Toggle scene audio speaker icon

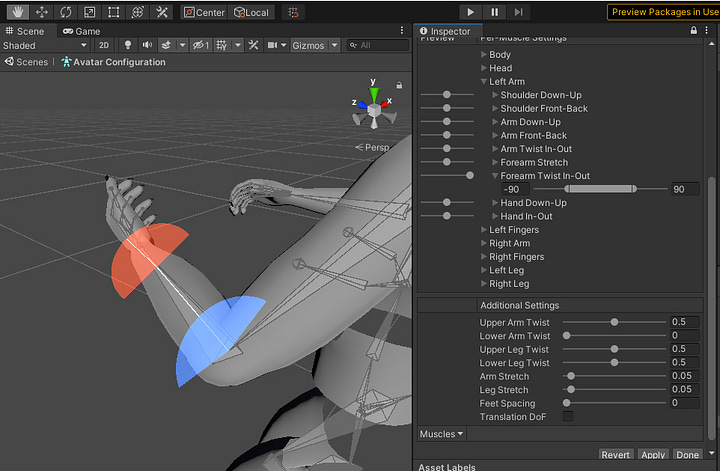pos(147,45)
